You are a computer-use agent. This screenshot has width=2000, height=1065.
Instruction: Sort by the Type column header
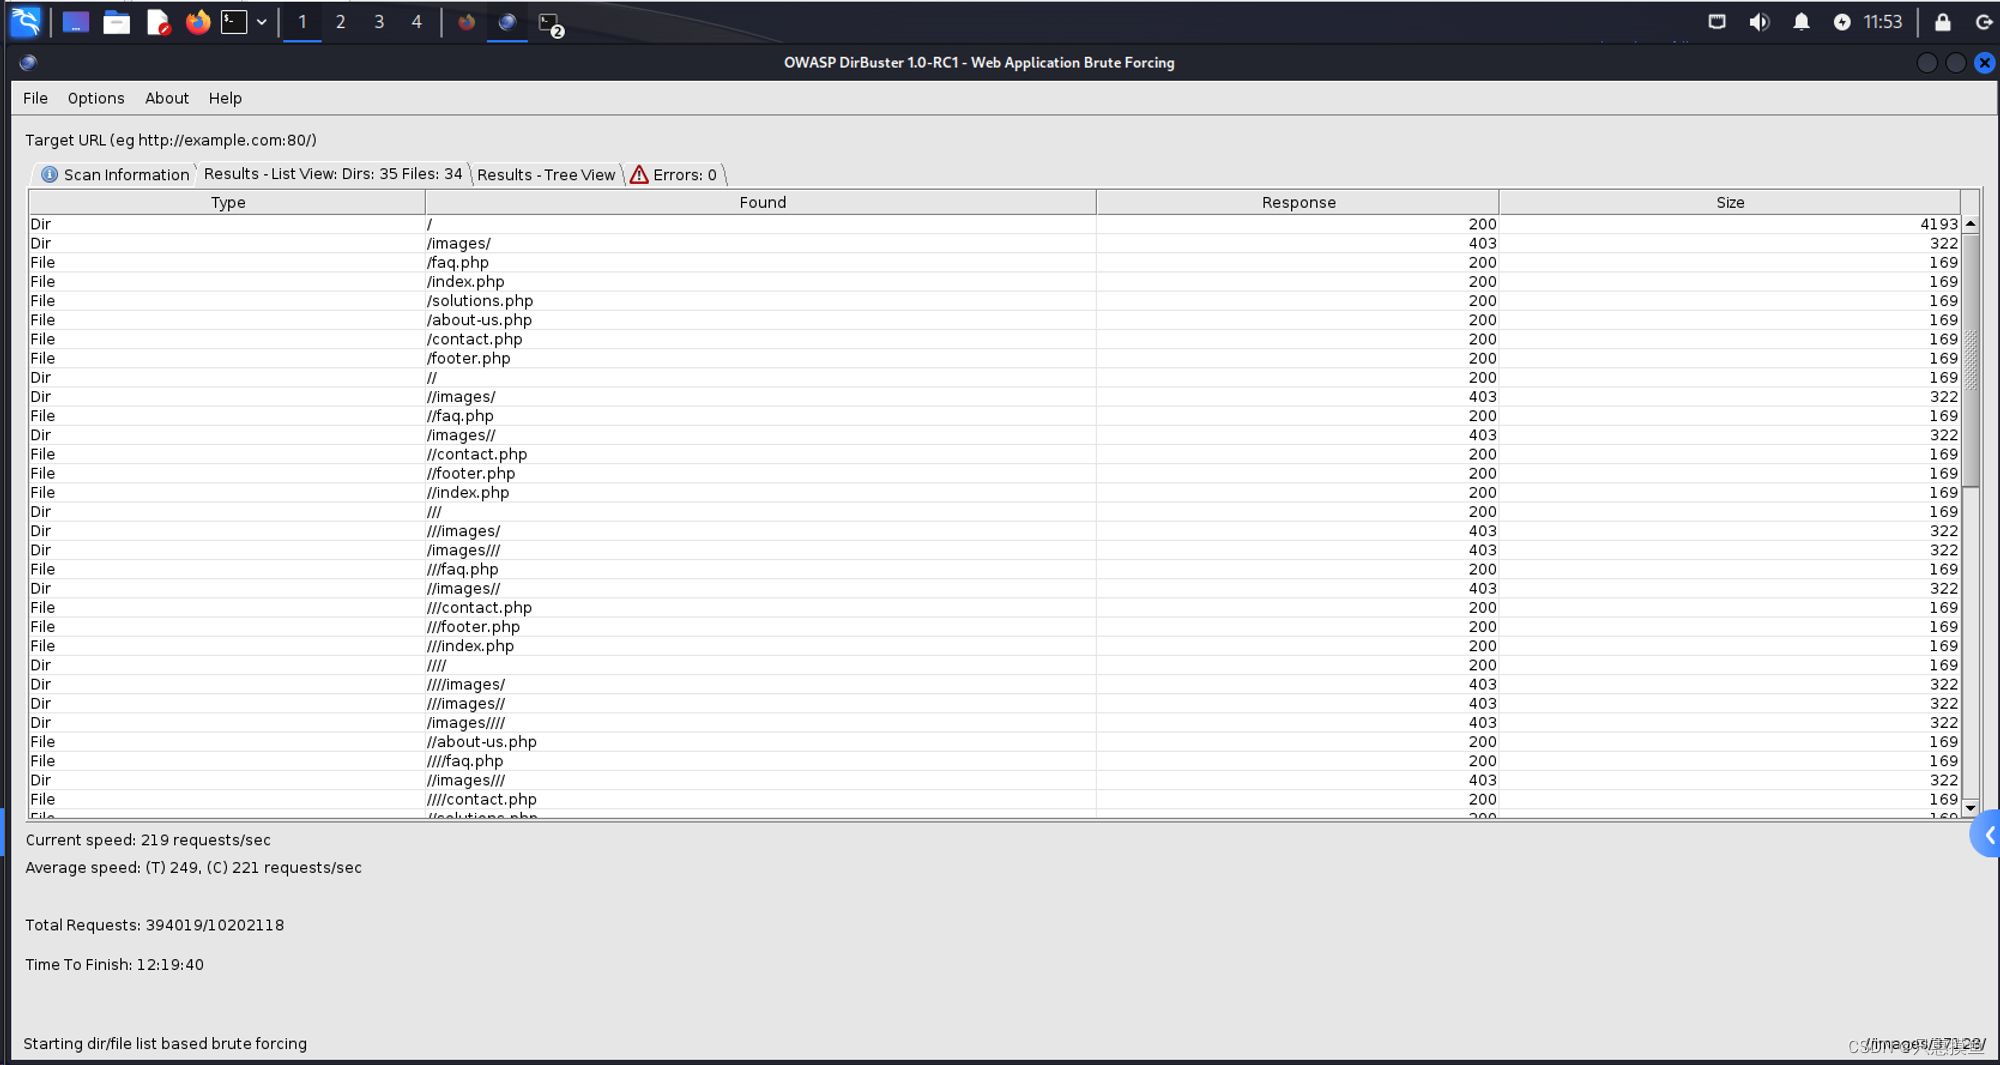point(227,202)
